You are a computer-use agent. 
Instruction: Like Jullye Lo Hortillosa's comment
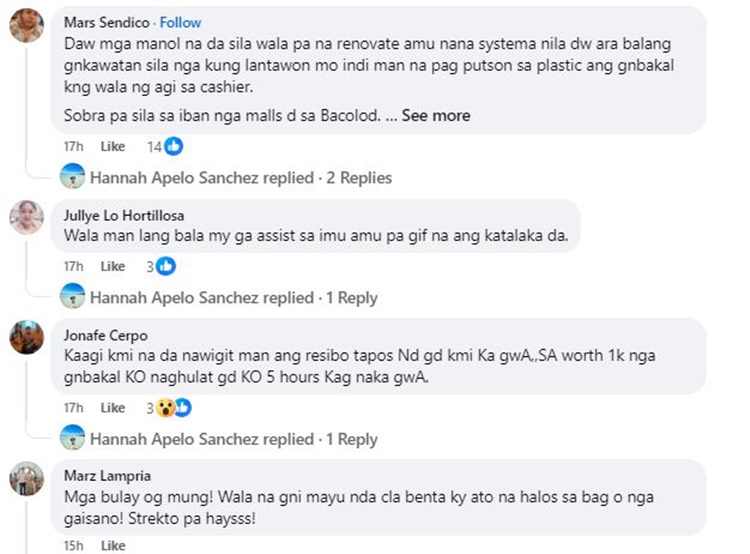tap(113, 266)
